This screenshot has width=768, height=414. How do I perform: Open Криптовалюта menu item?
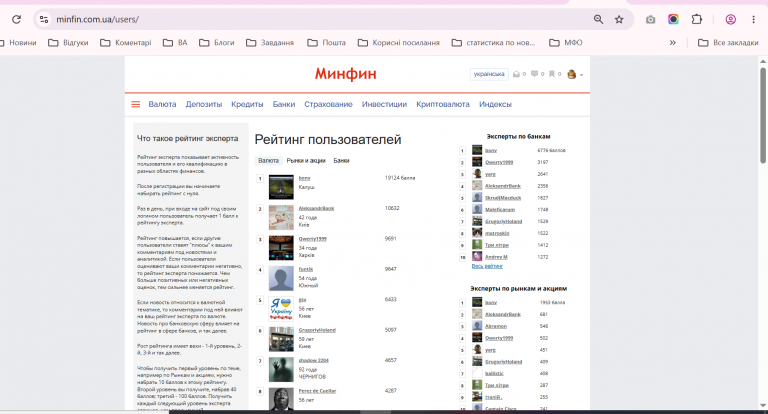click(443, 104)
